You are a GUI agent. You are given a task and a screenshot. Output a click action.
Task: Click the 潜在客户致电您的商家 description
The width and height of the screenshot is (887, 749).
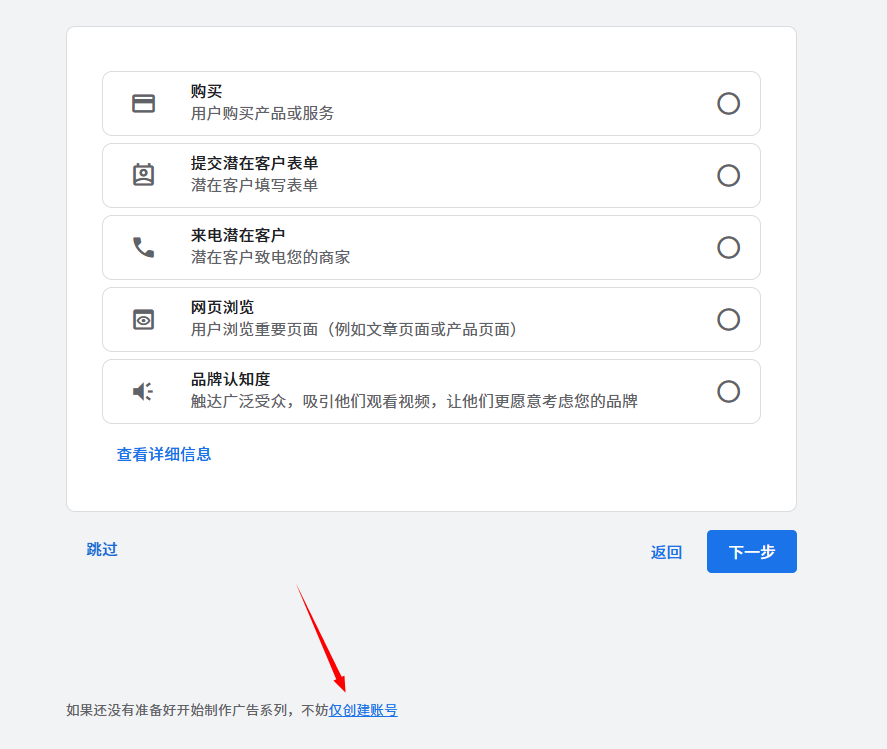[x=270, y=257]
